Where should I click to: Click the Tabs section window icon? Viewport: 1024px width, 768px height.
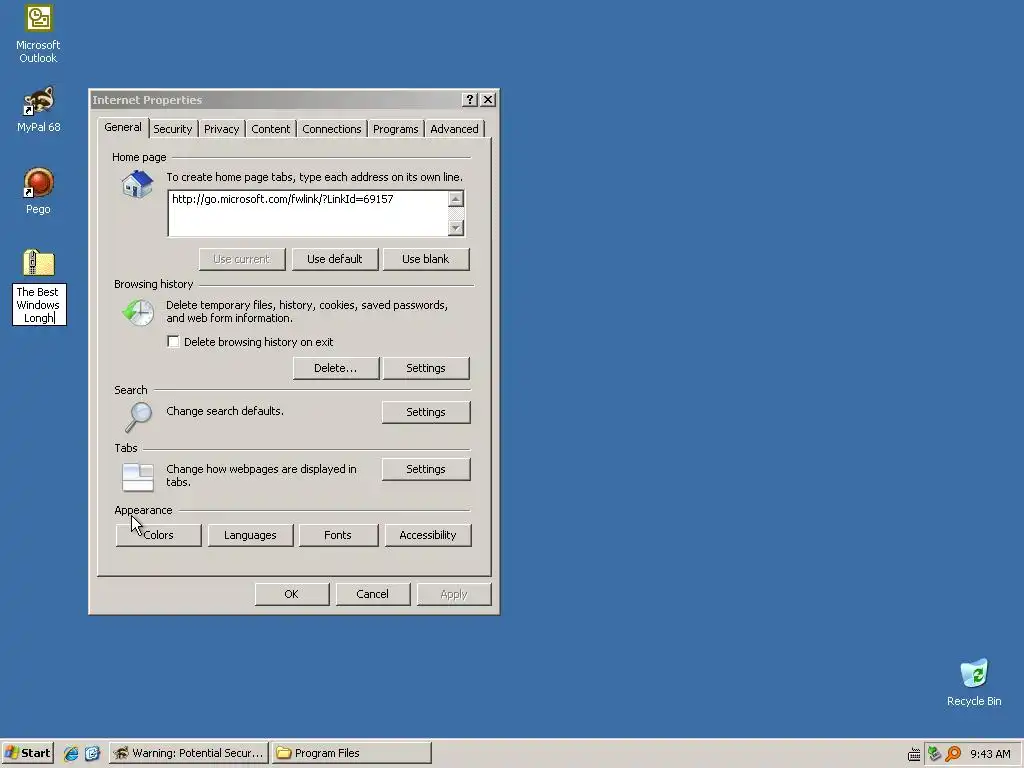tap(138, 477)
